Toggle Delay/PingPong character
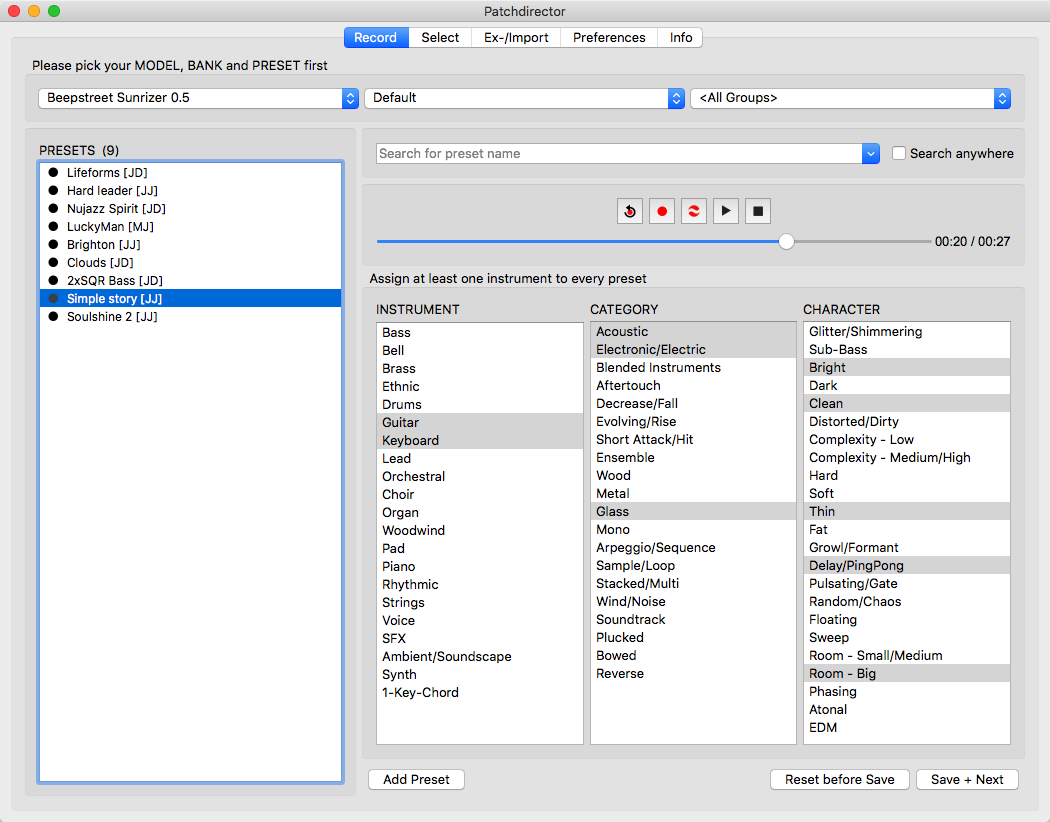The image size is (1050, 822). [x=907, y=566]
